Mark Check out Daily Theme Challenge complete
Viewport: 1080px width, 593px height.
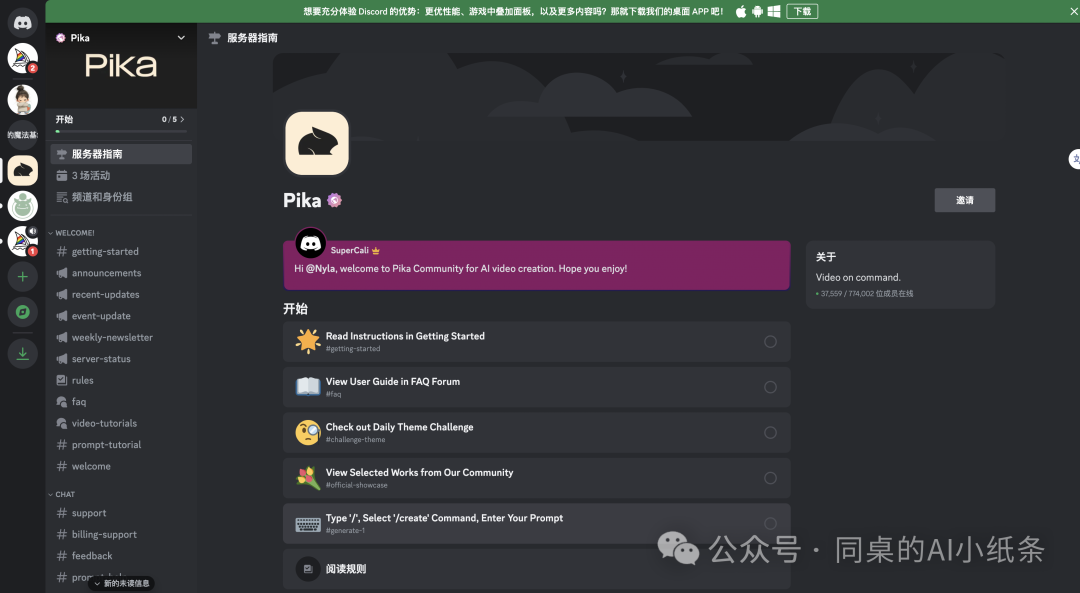click(770, 433)
